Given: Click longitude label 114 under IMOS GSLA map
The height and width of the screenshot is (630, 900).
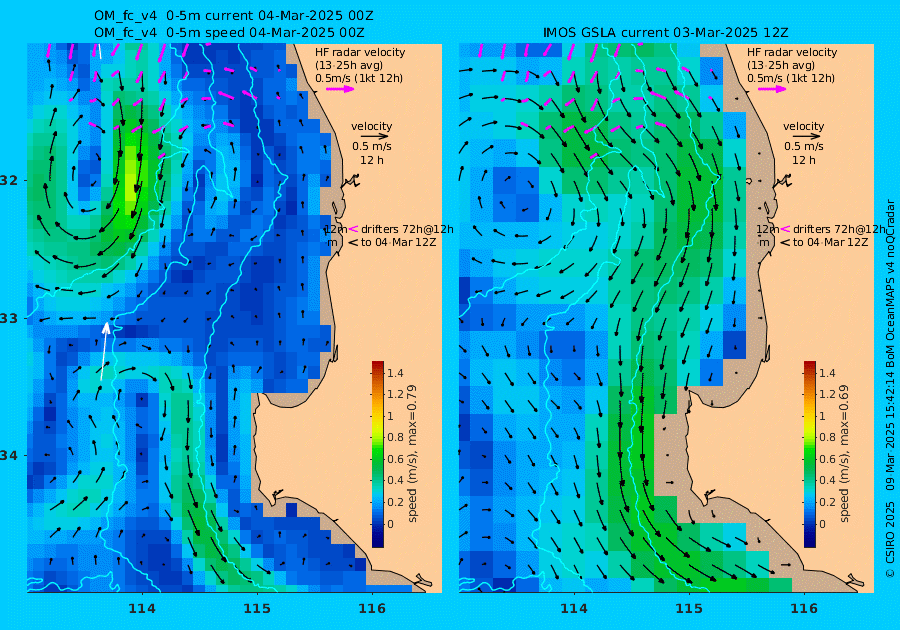Looking at the screenshot, I should [573, 609].
